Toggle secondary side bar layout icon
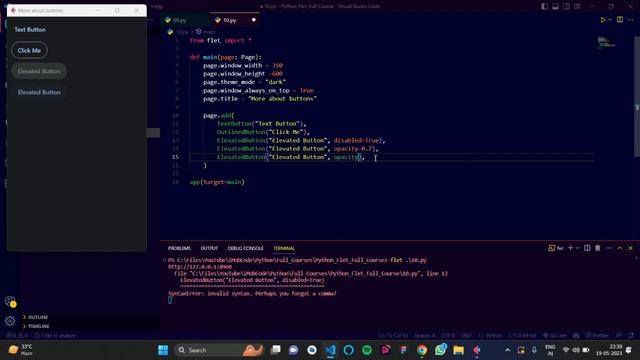The height and width of the screenshot is (360, 640). (x=567, y=7)
